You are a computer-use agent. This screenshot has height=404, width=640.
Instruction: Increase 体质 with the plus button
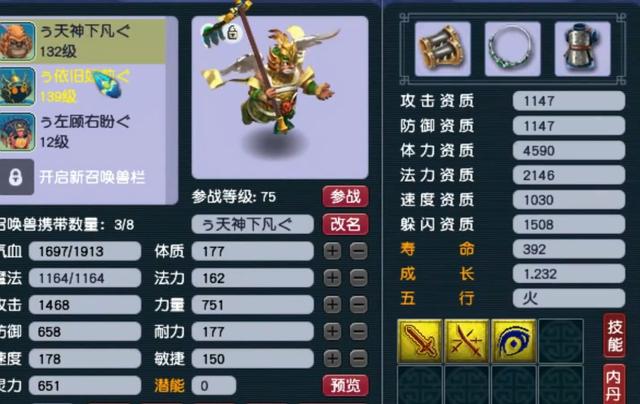coord(332,251)
